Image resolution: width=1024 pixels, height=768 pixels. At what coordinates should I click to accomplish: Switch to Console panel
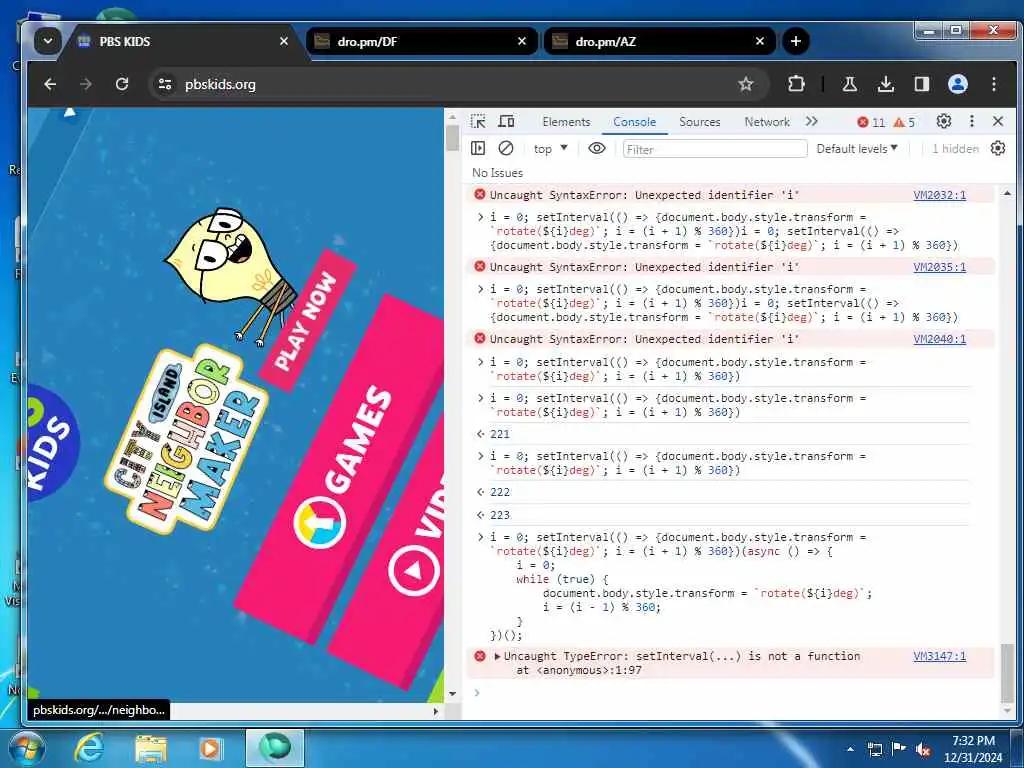point(634,121)
